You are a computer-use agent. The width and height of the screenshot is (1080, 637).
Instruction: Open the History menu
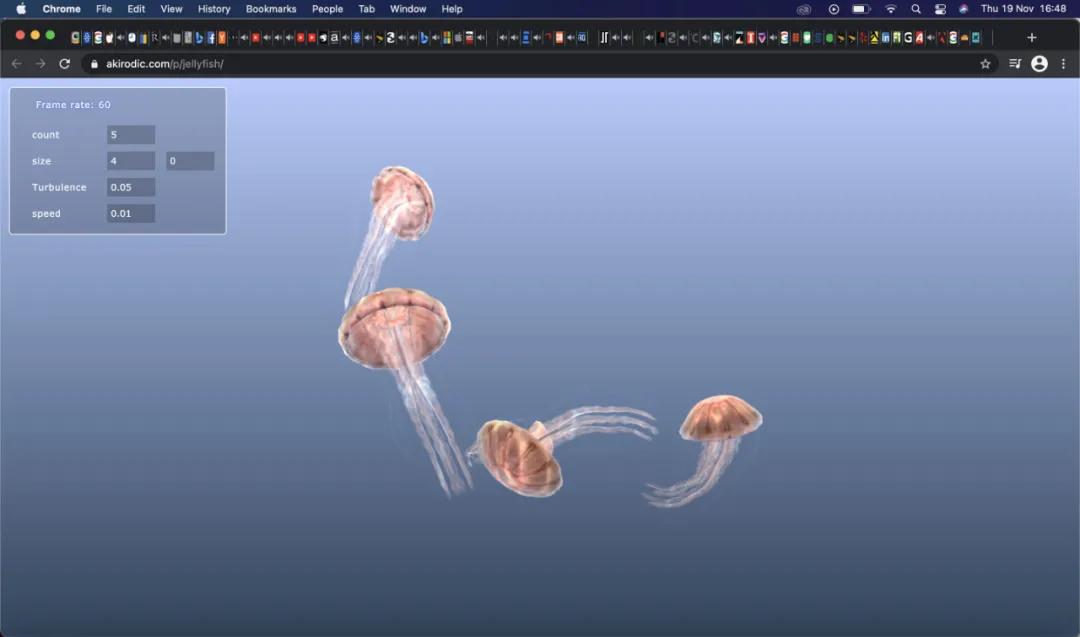pyautogui.click(x=214, y=9)
